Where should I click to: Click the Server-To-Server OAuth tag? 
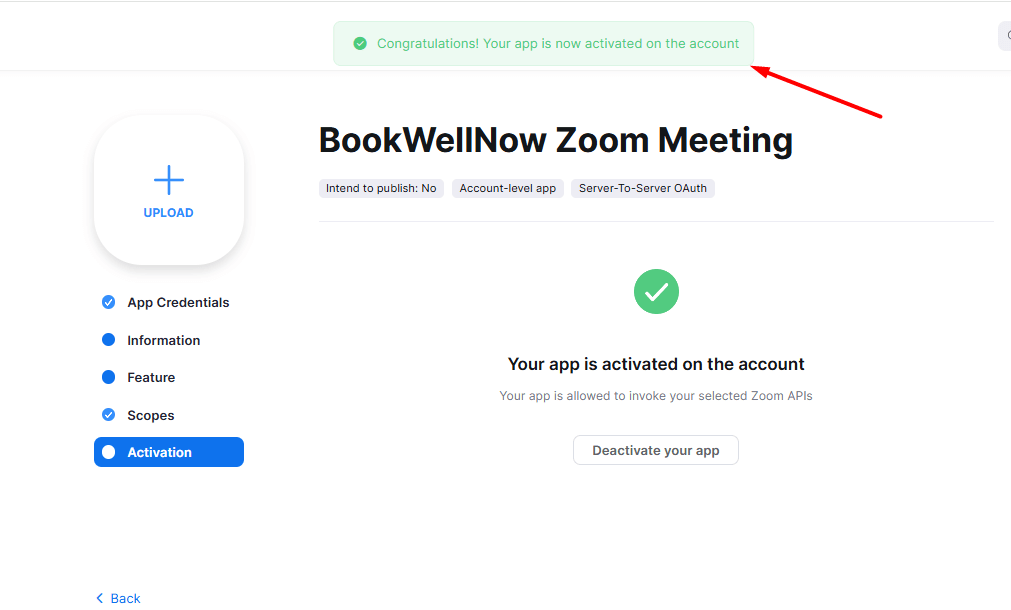pos(643,188)
